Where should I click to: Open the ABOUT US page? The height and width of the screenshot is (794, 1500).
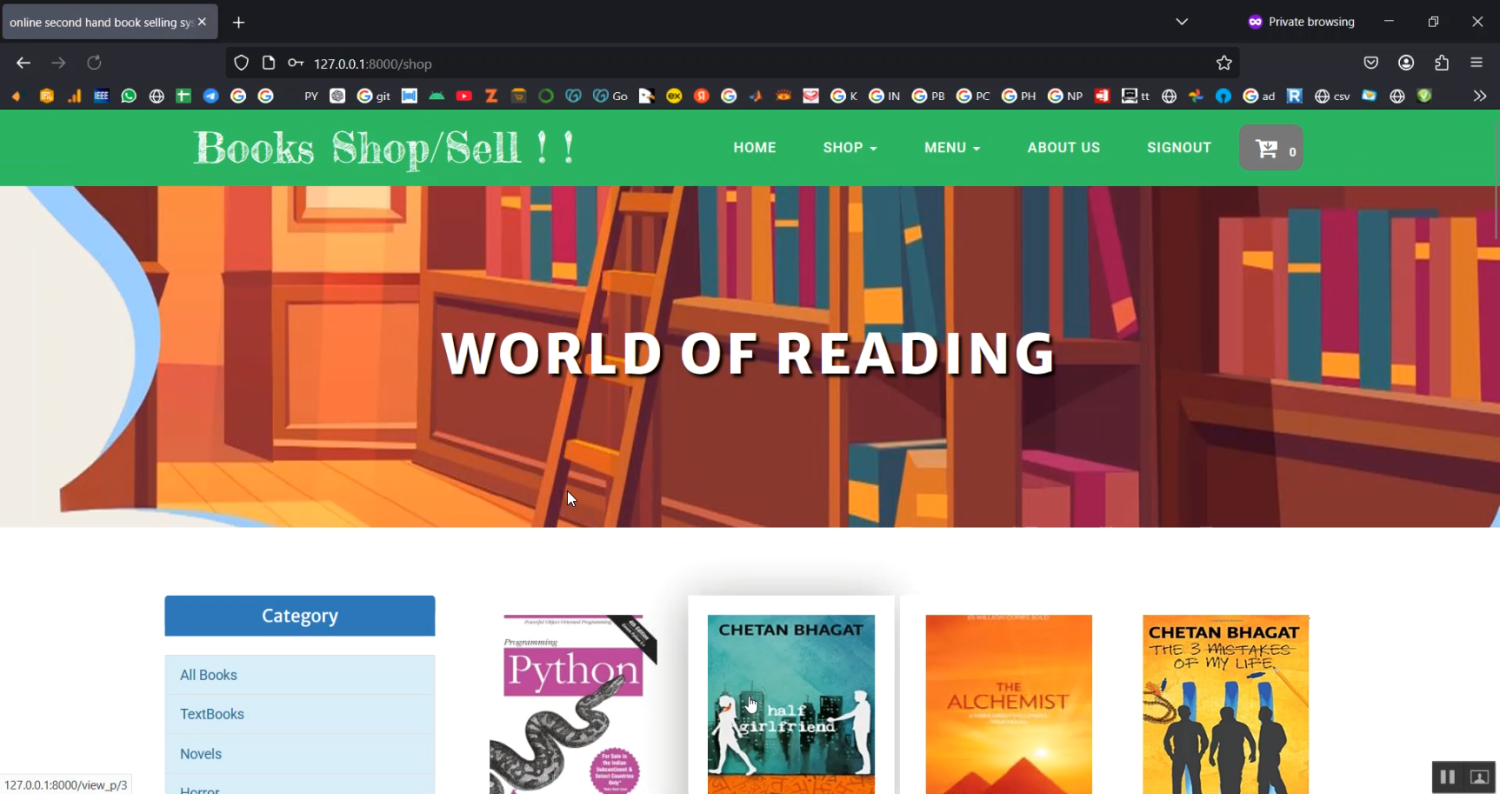click(x=1064, y=148)
